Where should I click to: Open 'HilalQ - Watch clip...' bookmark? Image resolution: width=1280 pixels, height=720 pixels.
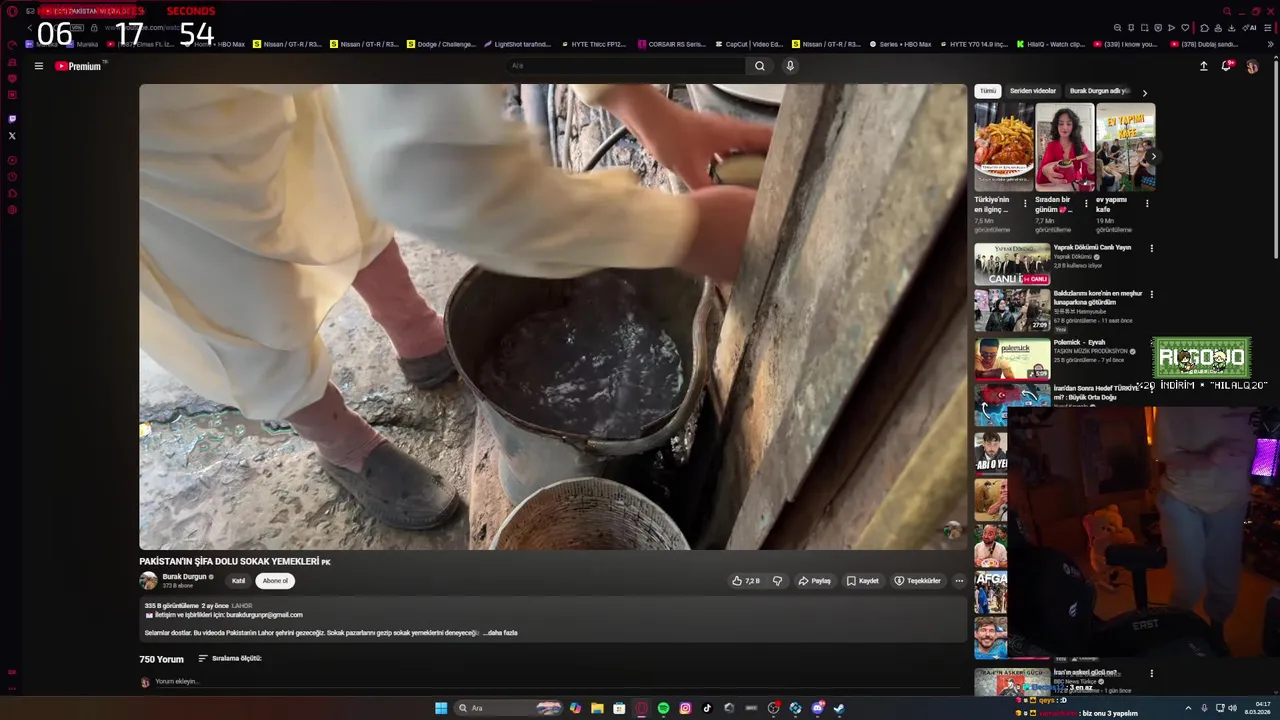[1050, 44]
